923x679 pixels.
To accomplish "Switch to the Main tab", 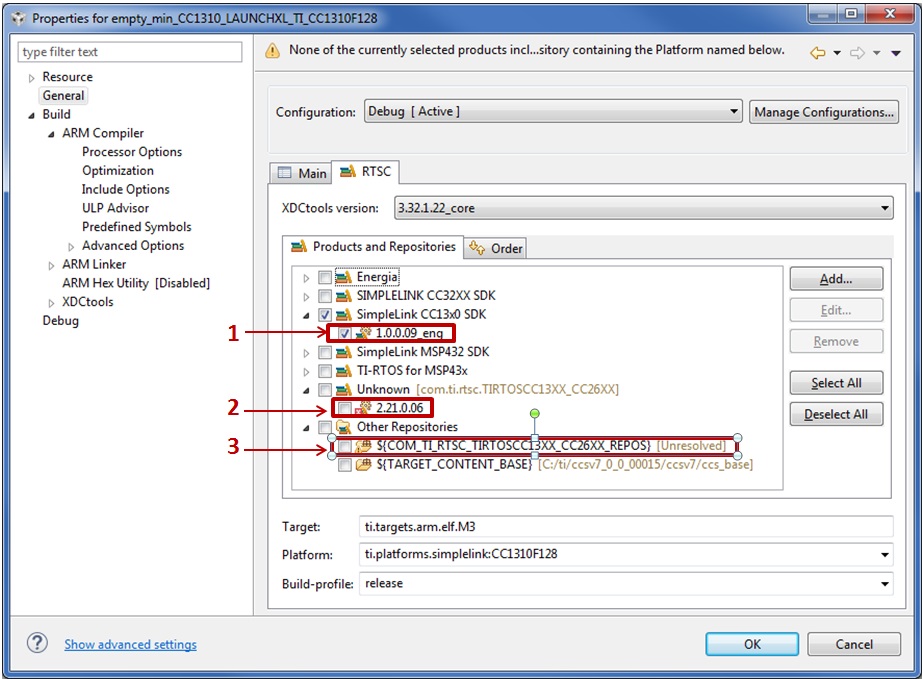I will click(301, 173).
